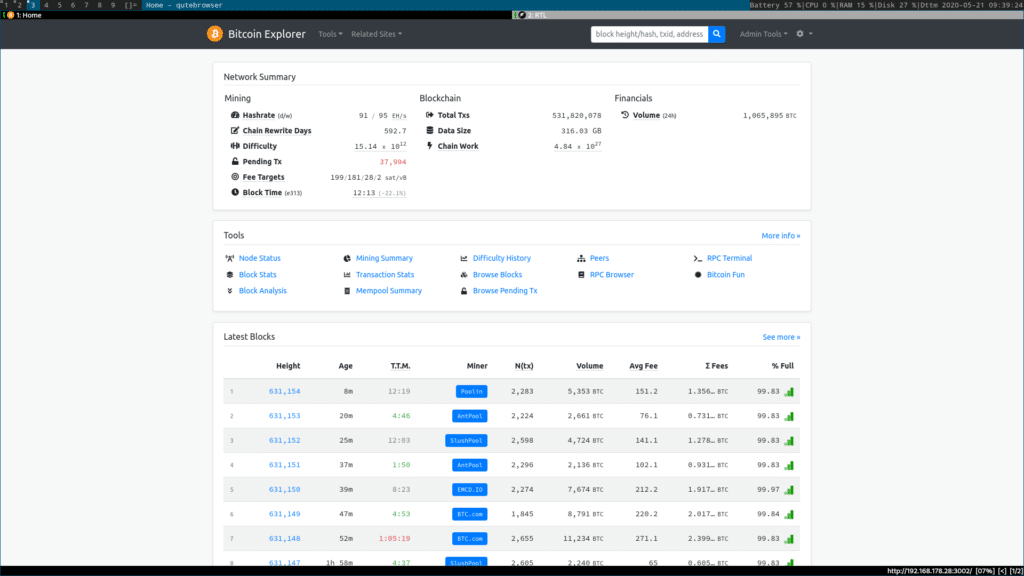Follow the 'See more »' link
Viewport: 1024px width, 576px height.
781,338
